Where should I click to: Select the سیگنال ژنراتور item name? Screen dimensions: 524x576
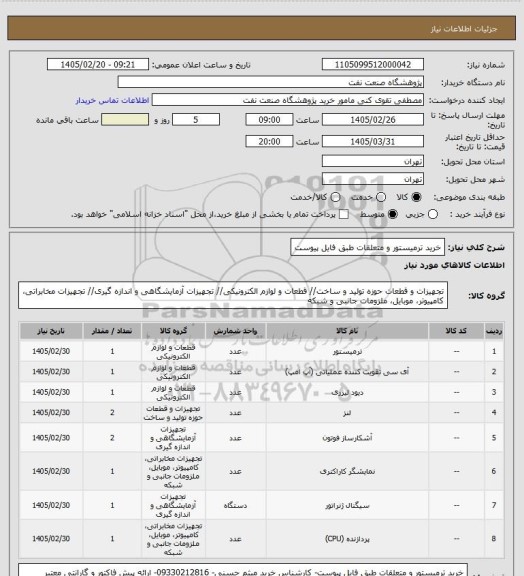(x=347, y=505)
